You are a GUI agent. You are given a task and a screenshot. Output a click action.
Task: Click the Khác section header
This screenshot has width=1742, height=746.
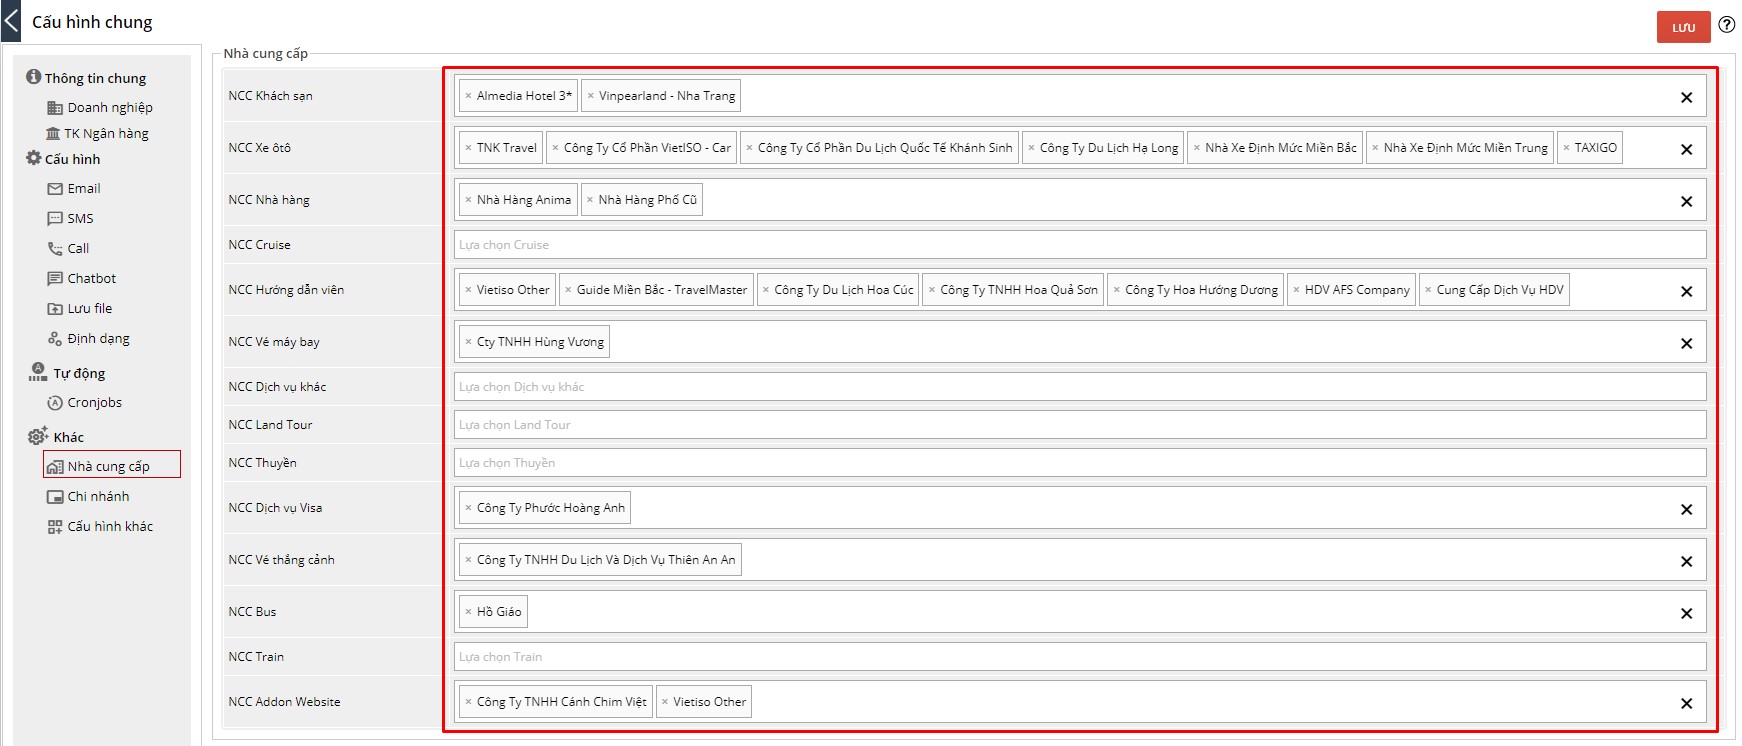point(56,436)
